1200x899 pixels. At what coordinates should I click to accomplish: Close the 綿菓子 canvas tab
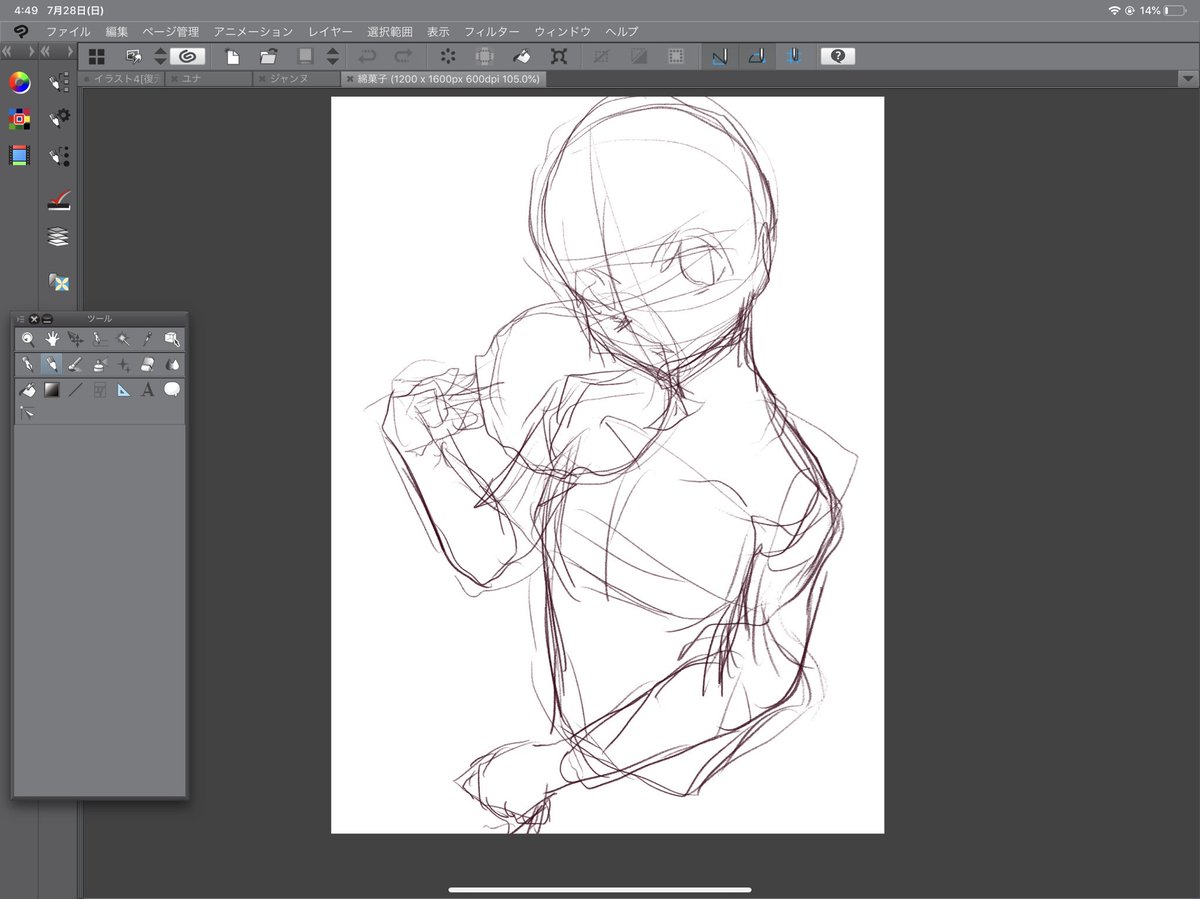pyautogui.click(x=349, y=78)
